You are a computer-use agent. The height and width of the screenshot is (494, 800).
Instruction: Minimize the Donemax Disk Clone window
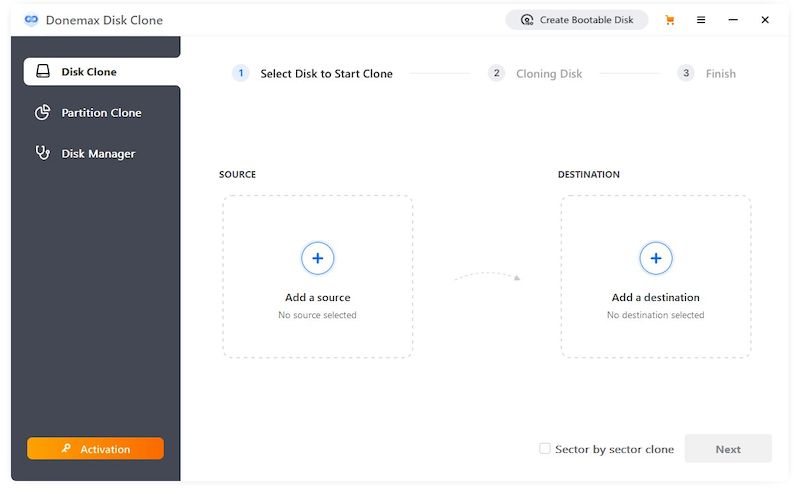coord(733,20)
